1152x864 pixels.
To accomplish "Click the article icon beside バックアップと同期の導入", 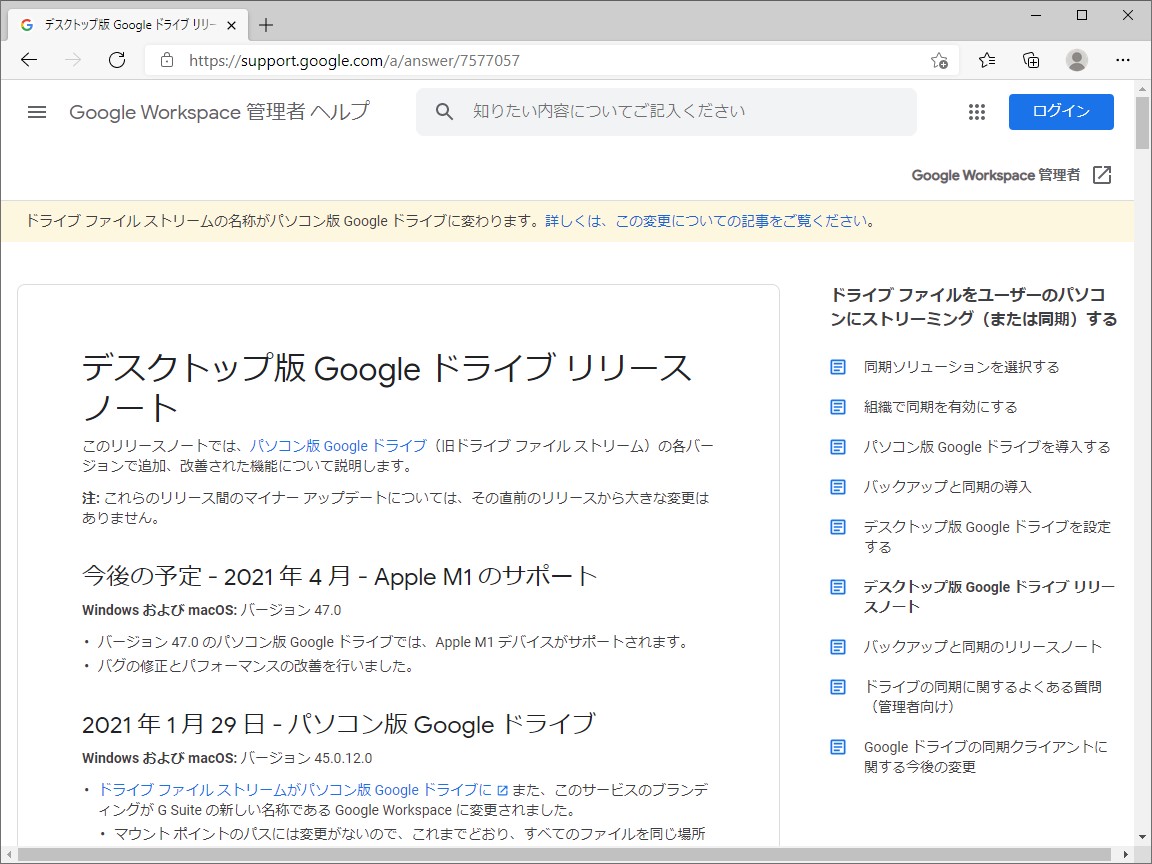I will 837,487.
